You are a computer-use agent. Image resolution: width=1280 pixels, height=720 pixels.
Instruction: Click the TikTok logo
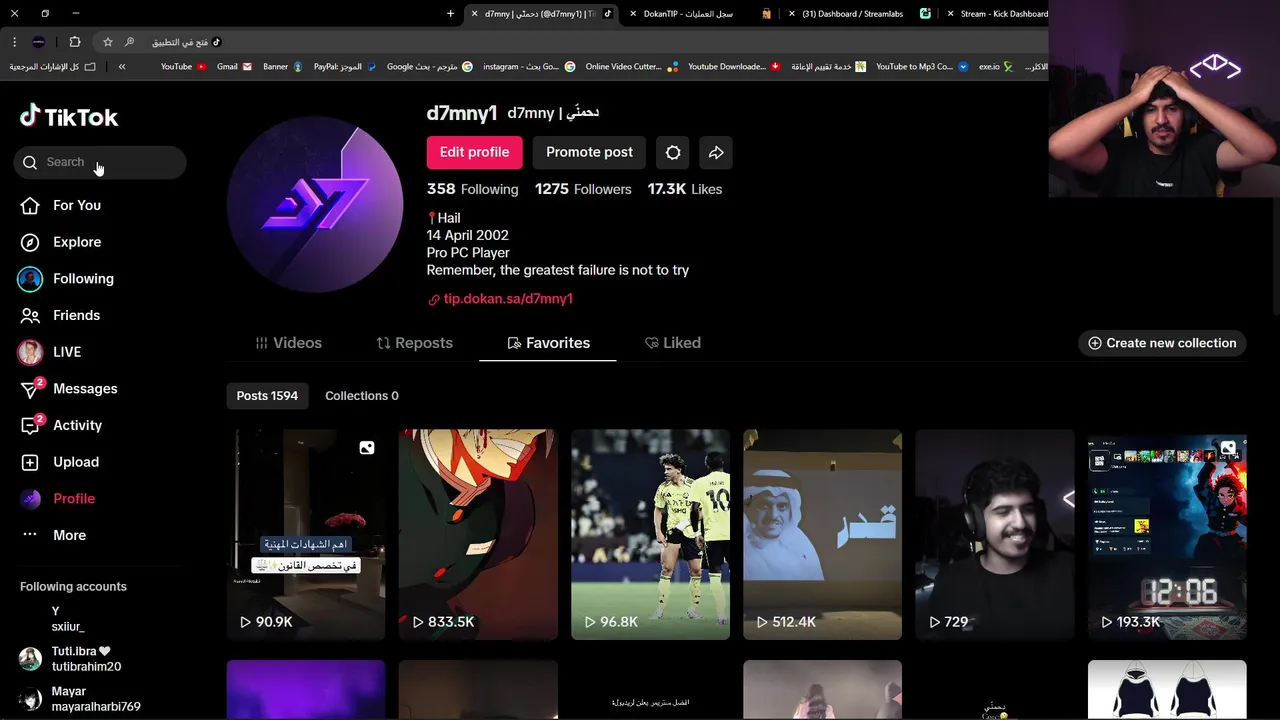point(69,117)
